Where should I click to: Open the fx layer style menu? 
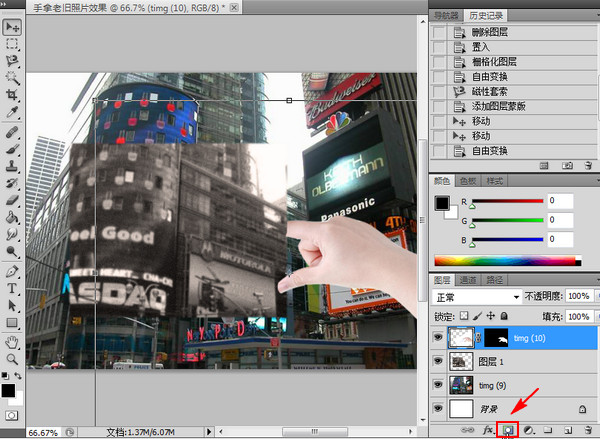tap(488, 430)
